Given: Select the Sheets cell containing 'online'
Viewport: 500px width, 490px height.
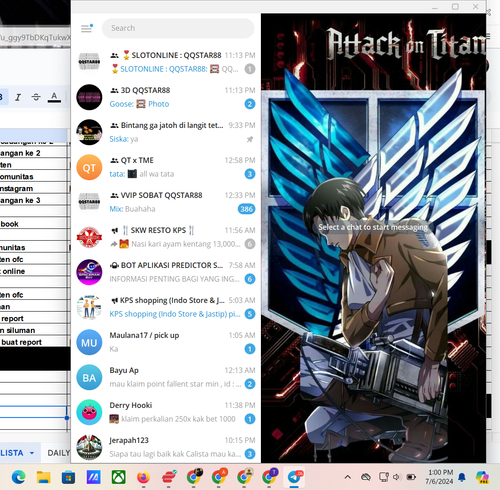Looking at the screenshot, I should (x=34, y=271).
